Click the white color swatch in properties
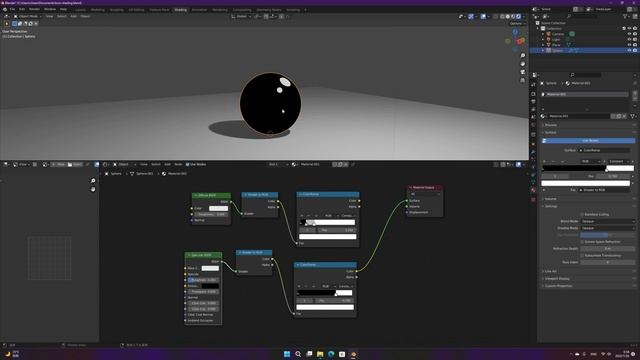 point(586,183)
